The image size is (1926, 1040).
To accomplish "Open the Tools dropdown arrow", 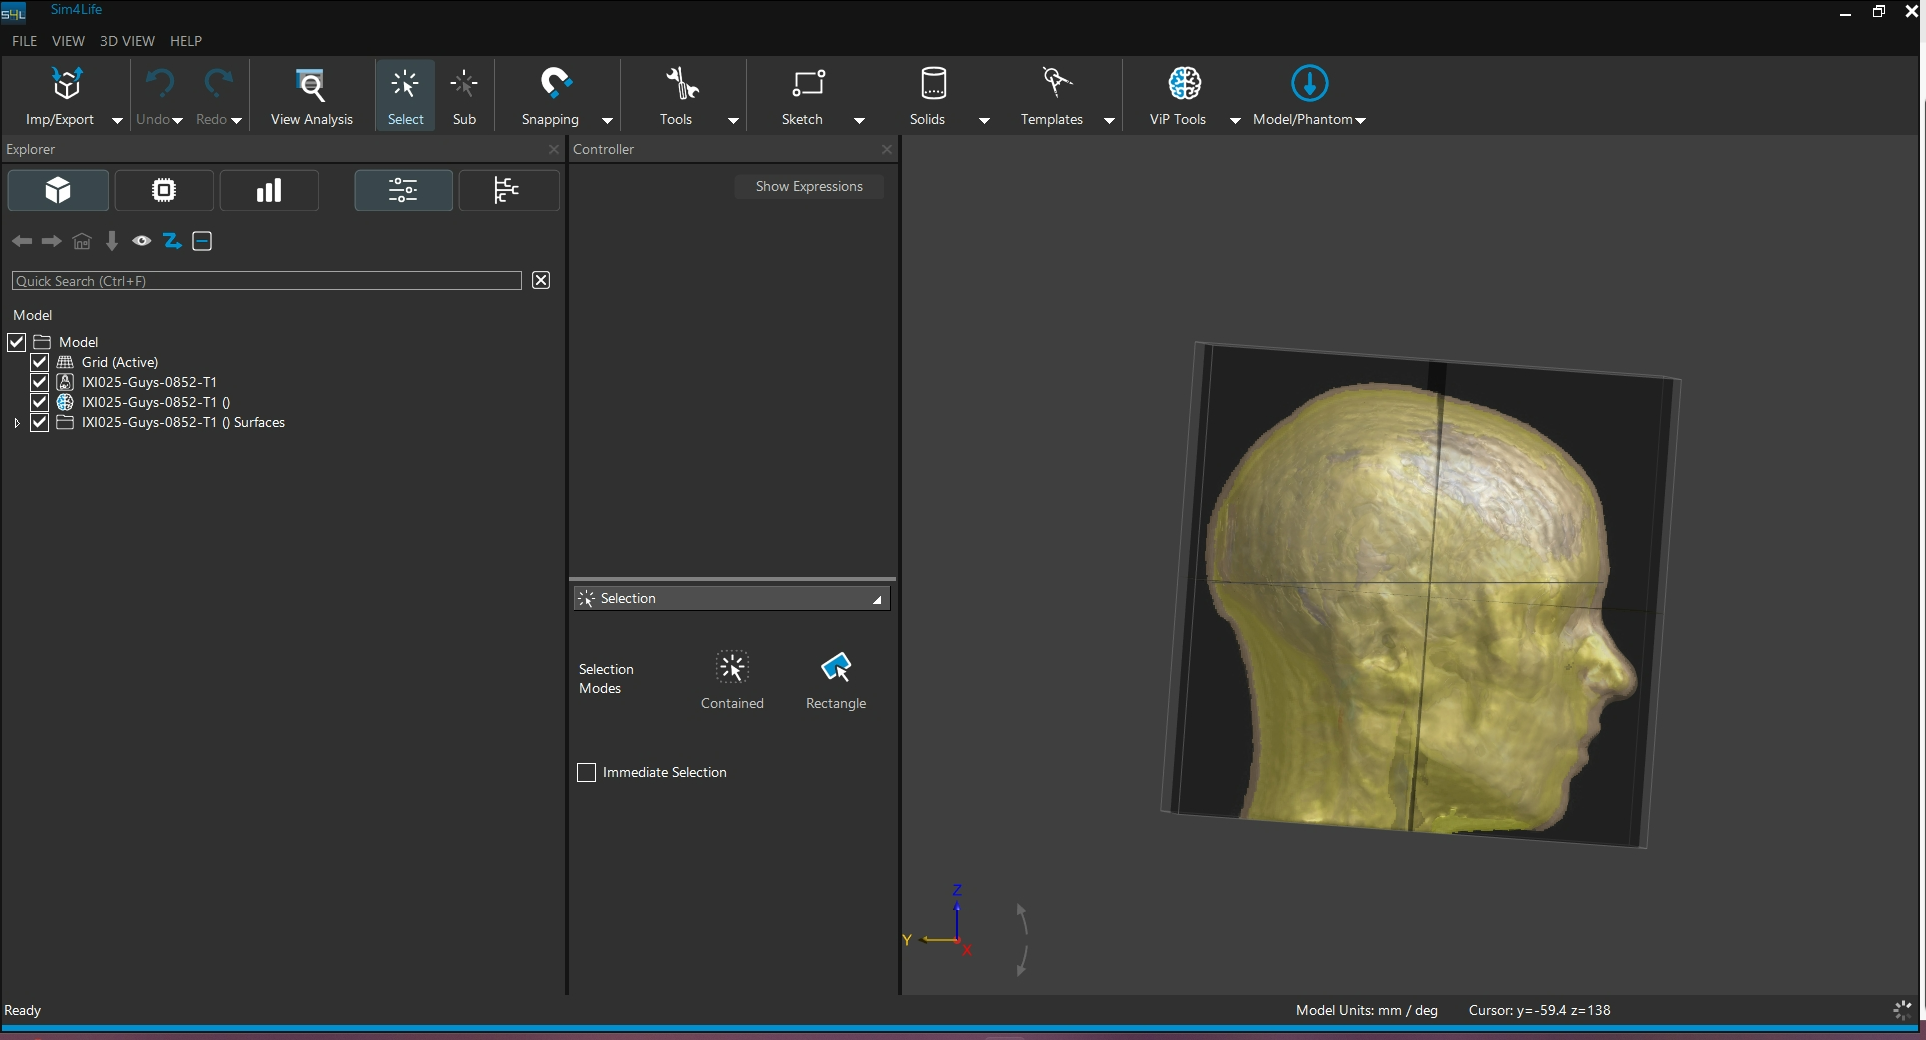I will click(733, 120).
